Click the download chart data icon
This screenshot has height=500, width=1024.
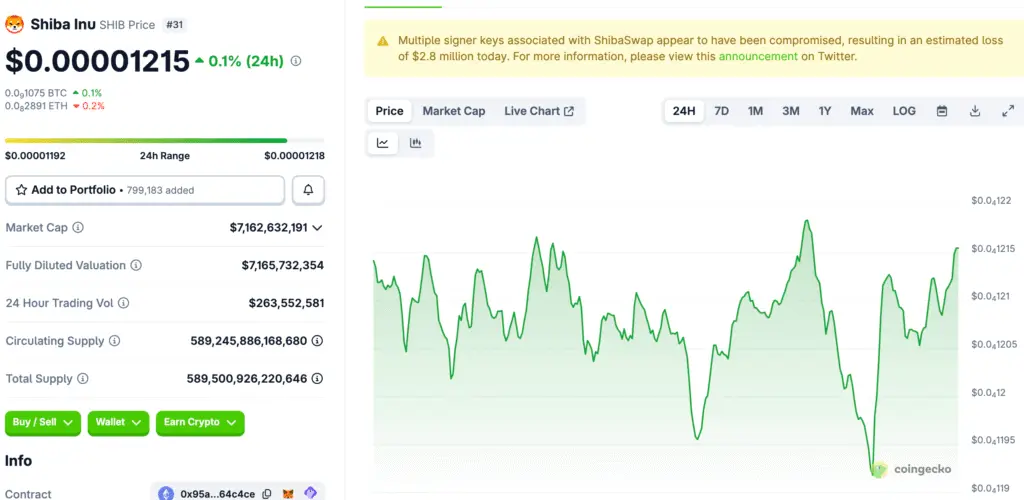pyautogui.click(x=975, y=111)
